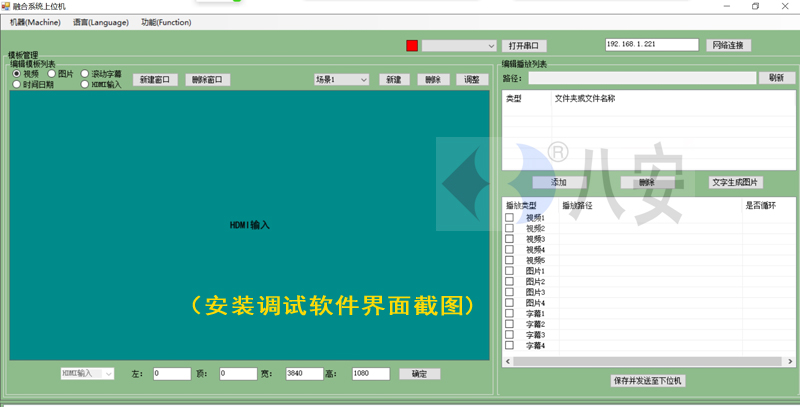This screenshot has width=800, height=407.
Task: Click the 新建窗口 button
Action: (155, 80)
